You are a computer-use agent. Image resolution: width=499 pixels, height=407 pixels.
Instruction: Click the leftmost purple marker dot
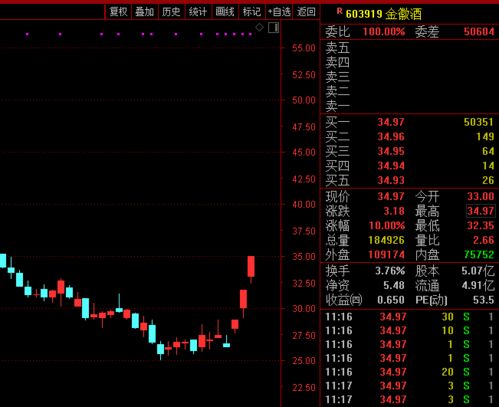click(27, 34)
